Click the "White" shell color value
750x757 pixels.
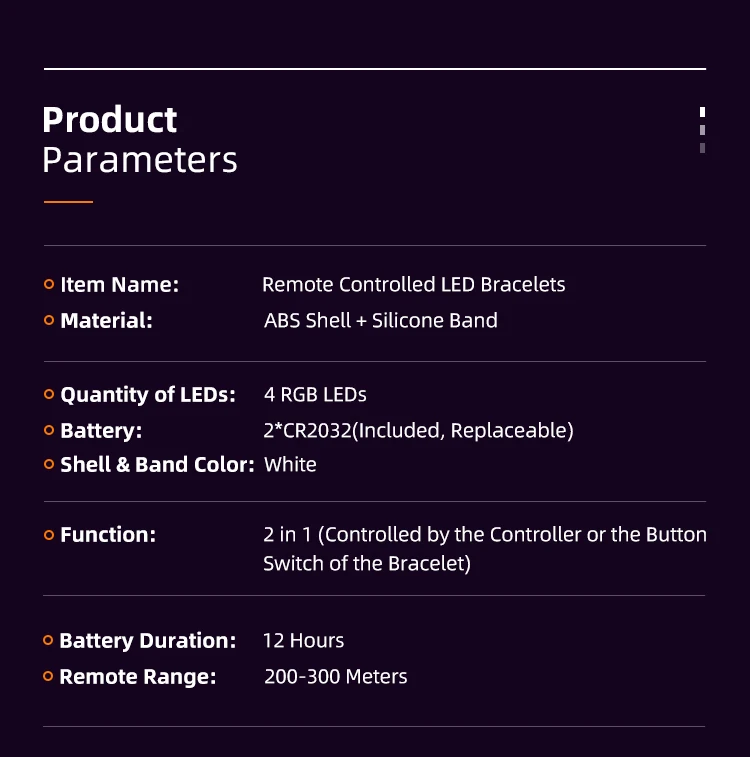(x=290, y=465)
